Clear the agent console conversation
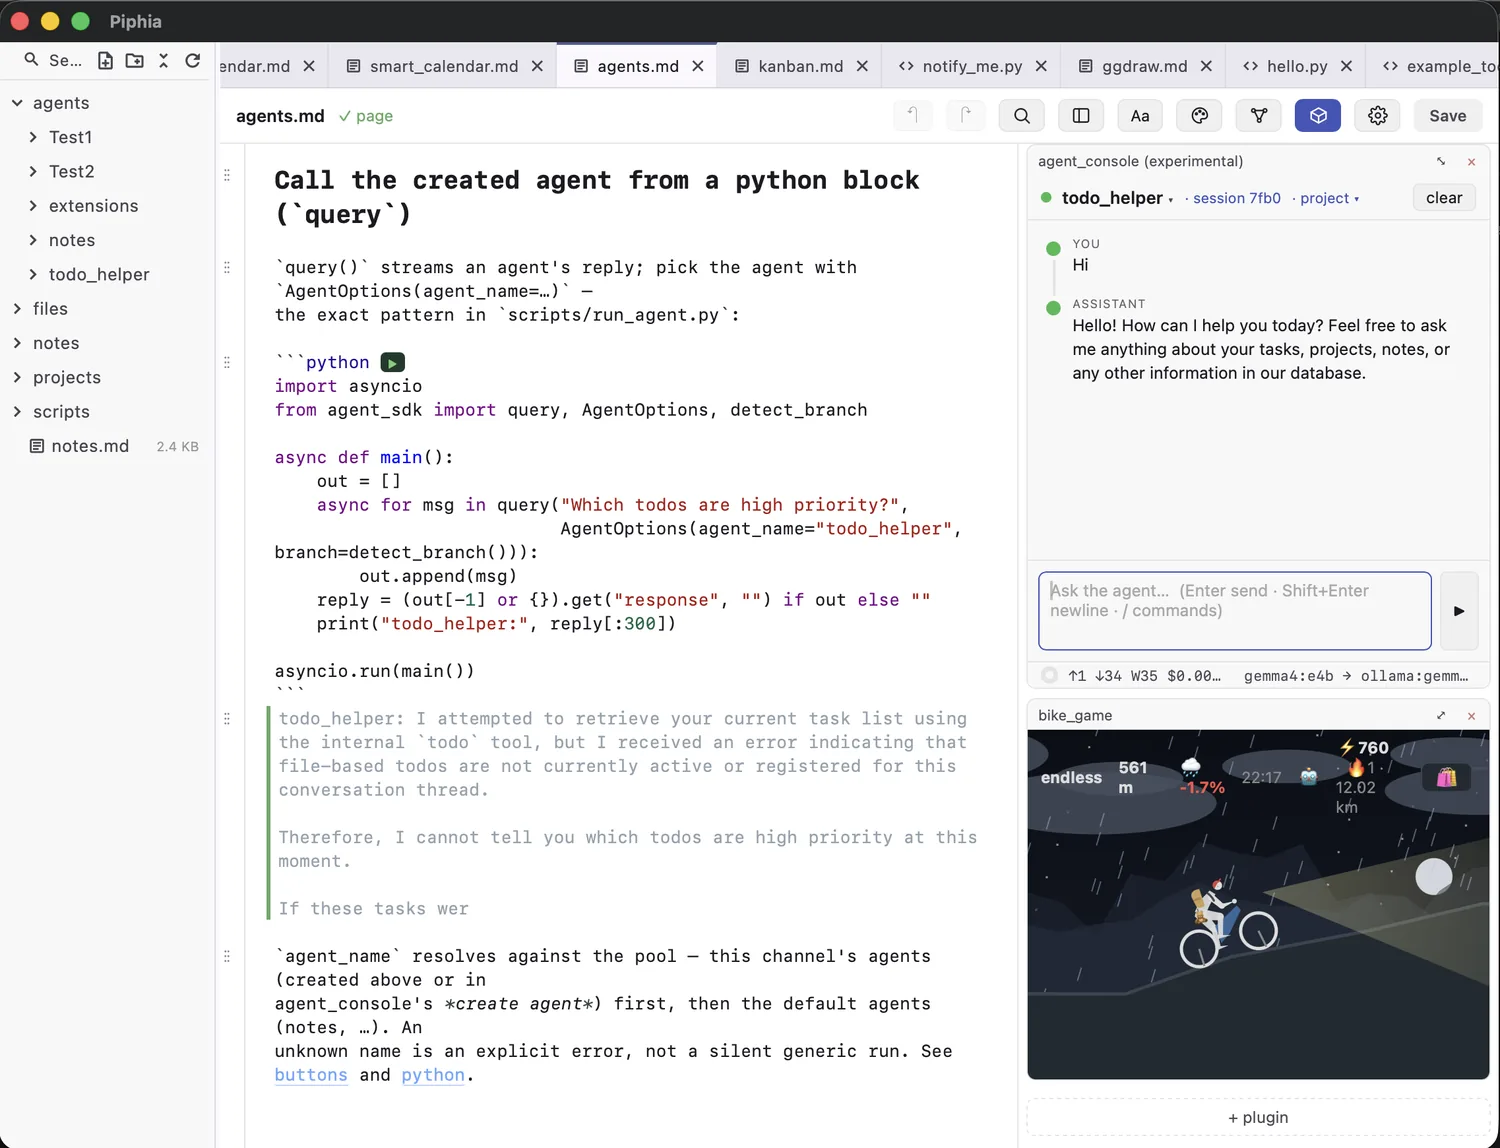The height and width of the screenshot is (1148, 1500). (x=1444, y=198)
